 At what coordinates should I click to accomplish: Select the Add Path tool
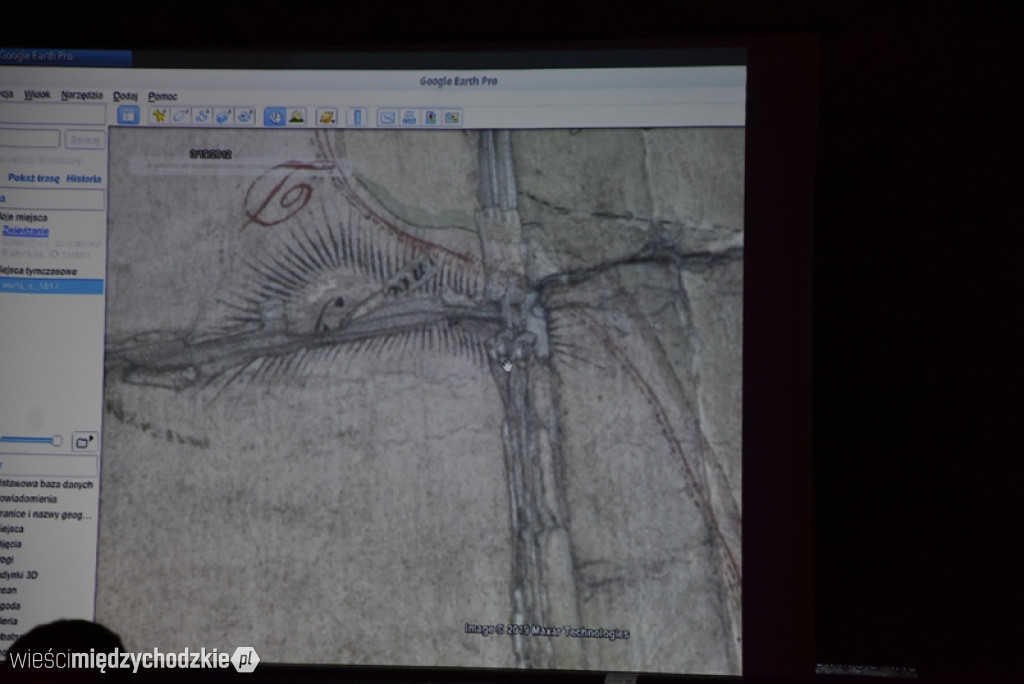[x=202, y=116]
